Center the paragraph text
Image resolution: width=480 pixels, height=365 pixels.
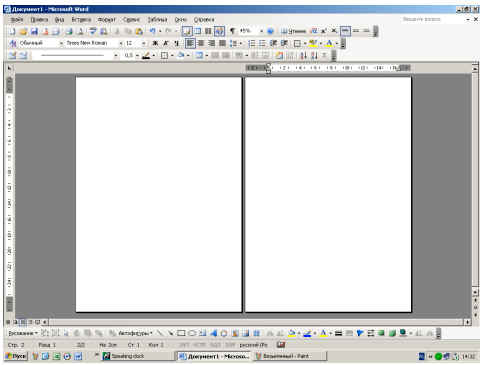pos(201,43)
